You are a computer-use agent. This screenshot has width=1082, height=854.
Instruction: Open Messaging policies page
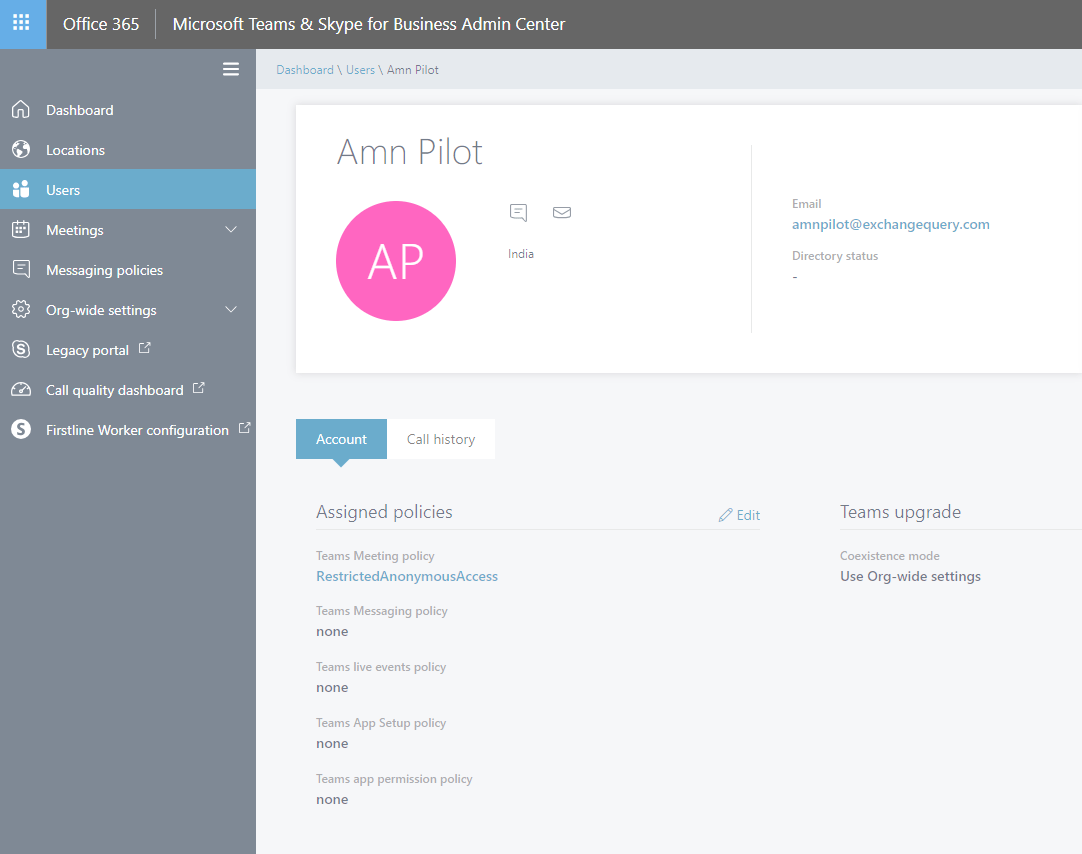pyautogui.click(x=128, y=270)
